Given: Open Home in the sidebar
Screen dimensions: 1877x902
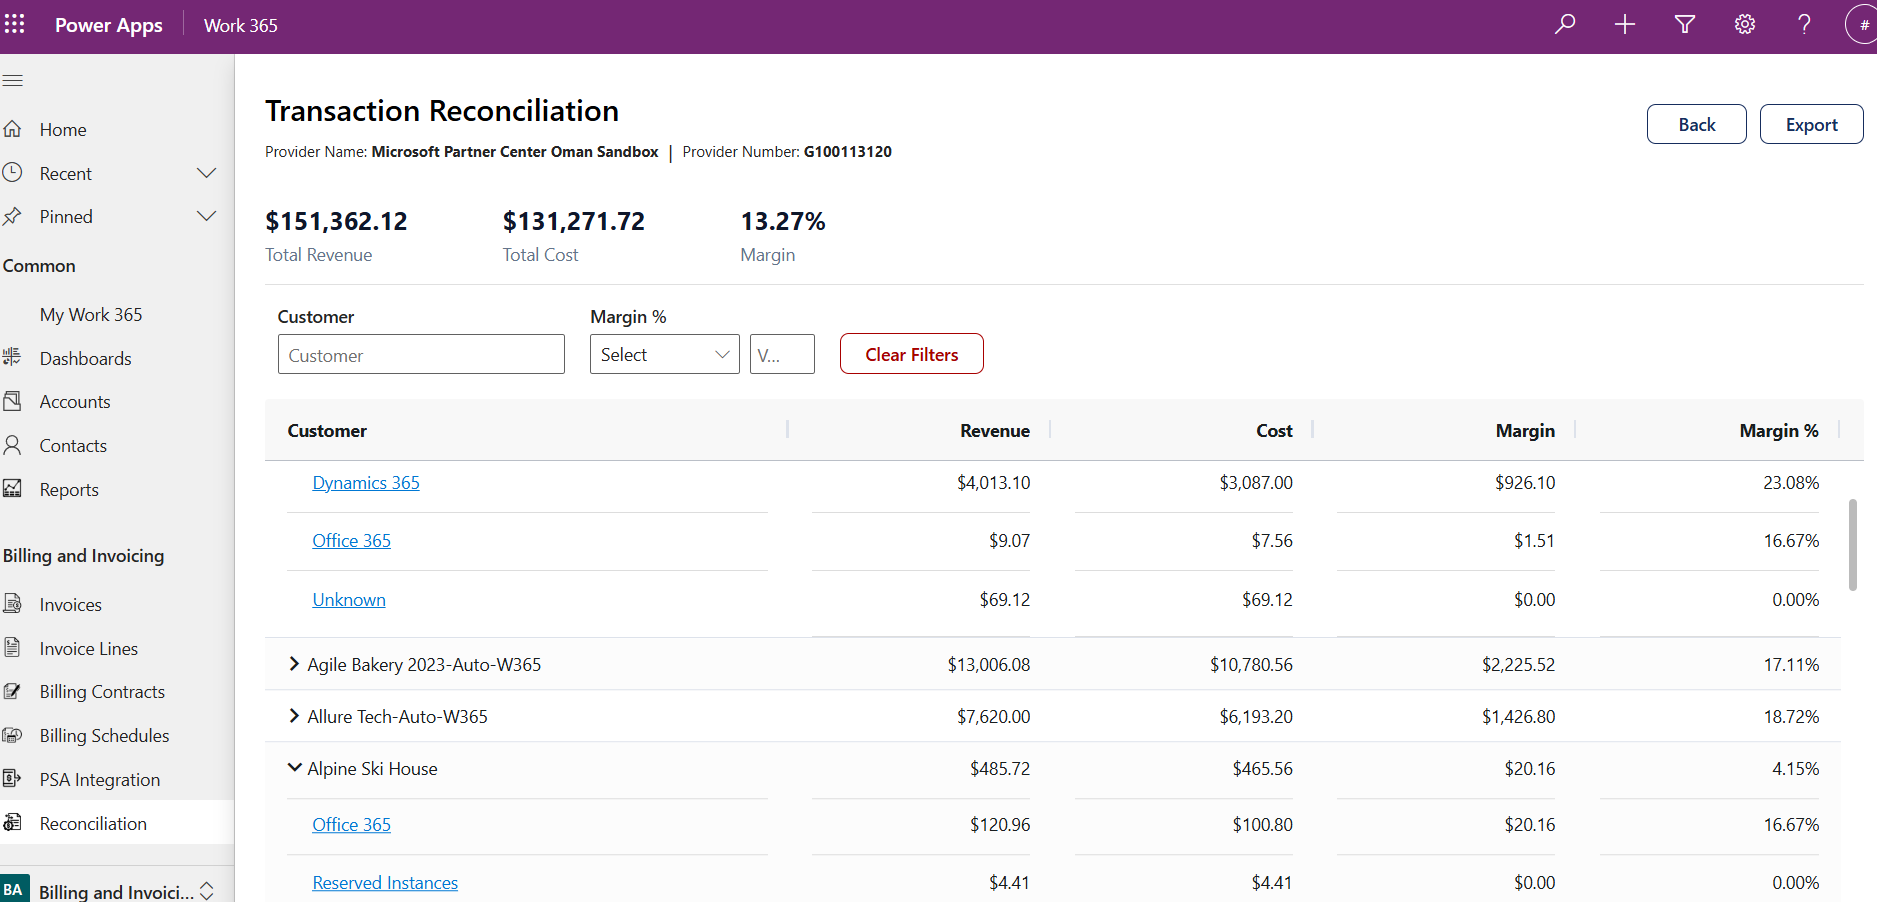Looking at the screenshot, I should pyautogui.click(x=63, y=129).
